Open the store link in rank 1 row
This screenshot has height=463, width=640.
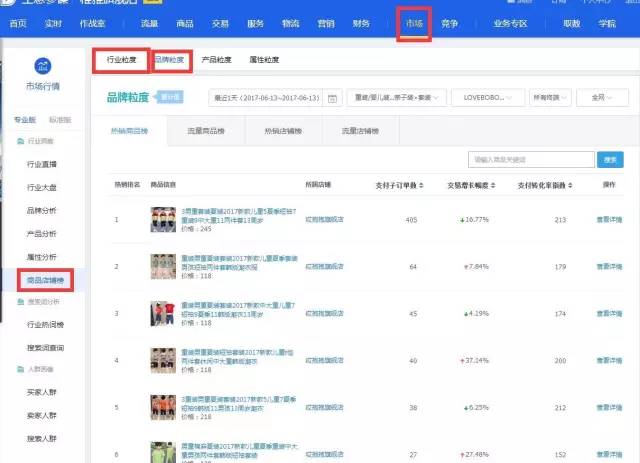tap(324, 220)
